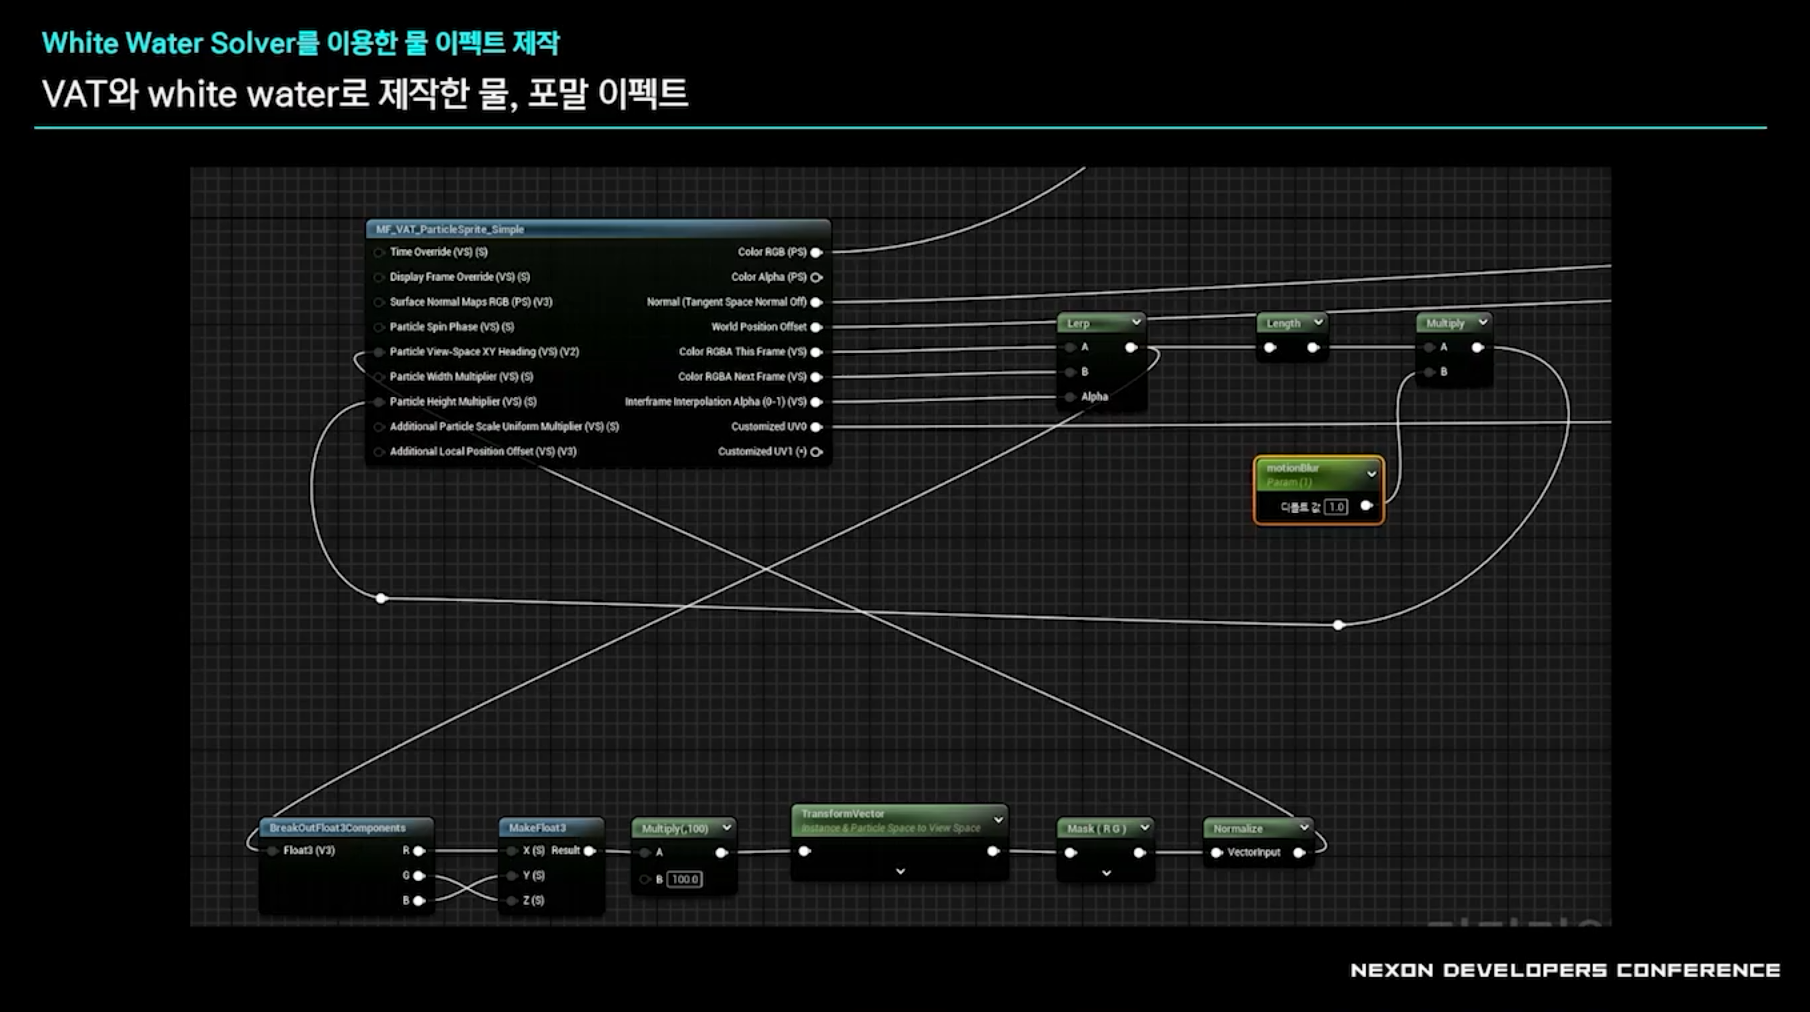1810x1012 pixels.
Task: Toggle the TransformVector node's header chevron
Action: pos(997,820)
